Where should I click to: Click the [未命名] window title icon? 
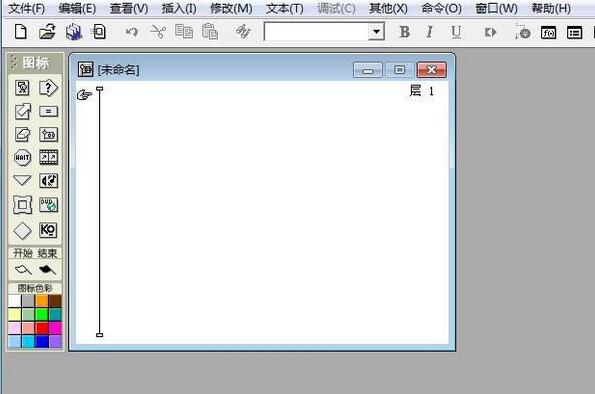[x=85, y=69]
